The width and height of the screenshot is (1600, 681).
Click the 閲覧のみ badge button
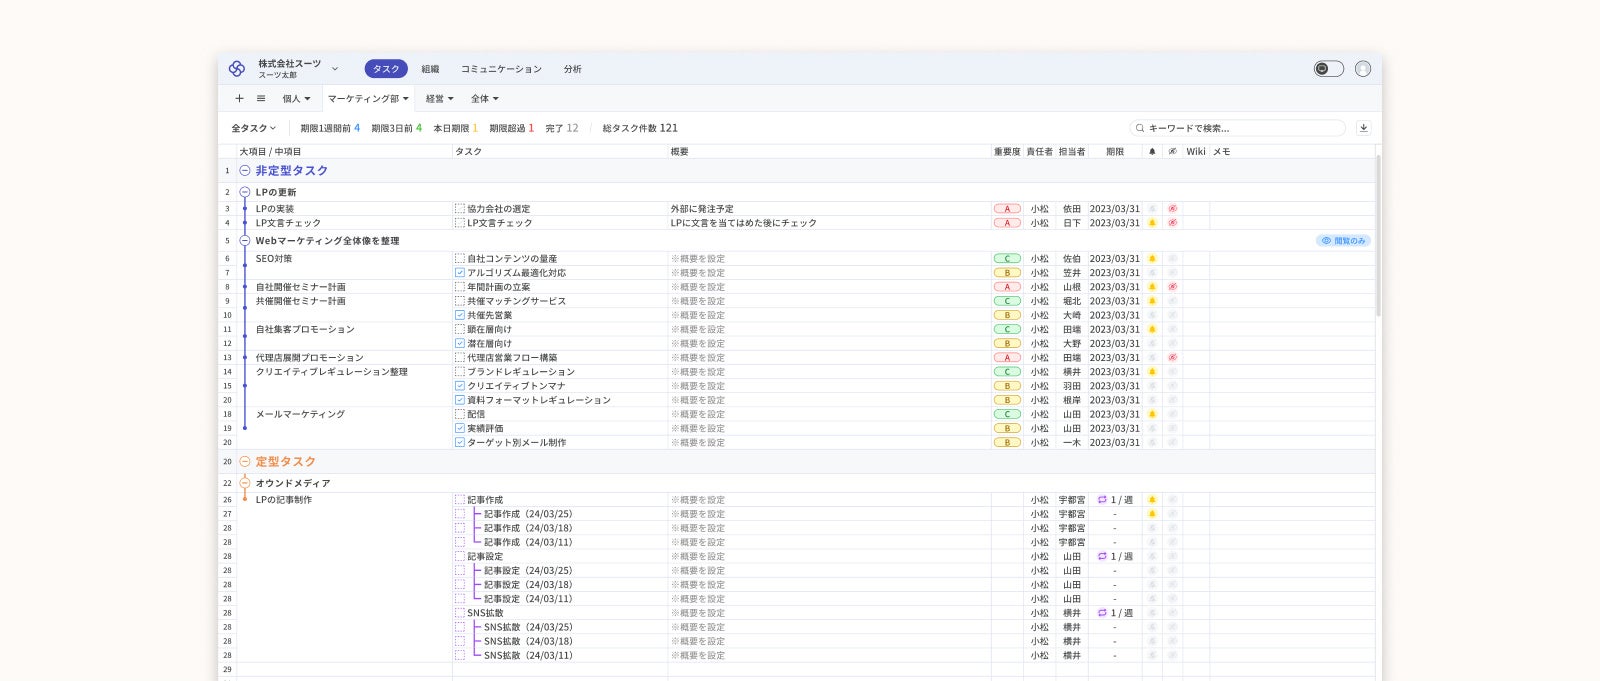(x=1343, y=241)
